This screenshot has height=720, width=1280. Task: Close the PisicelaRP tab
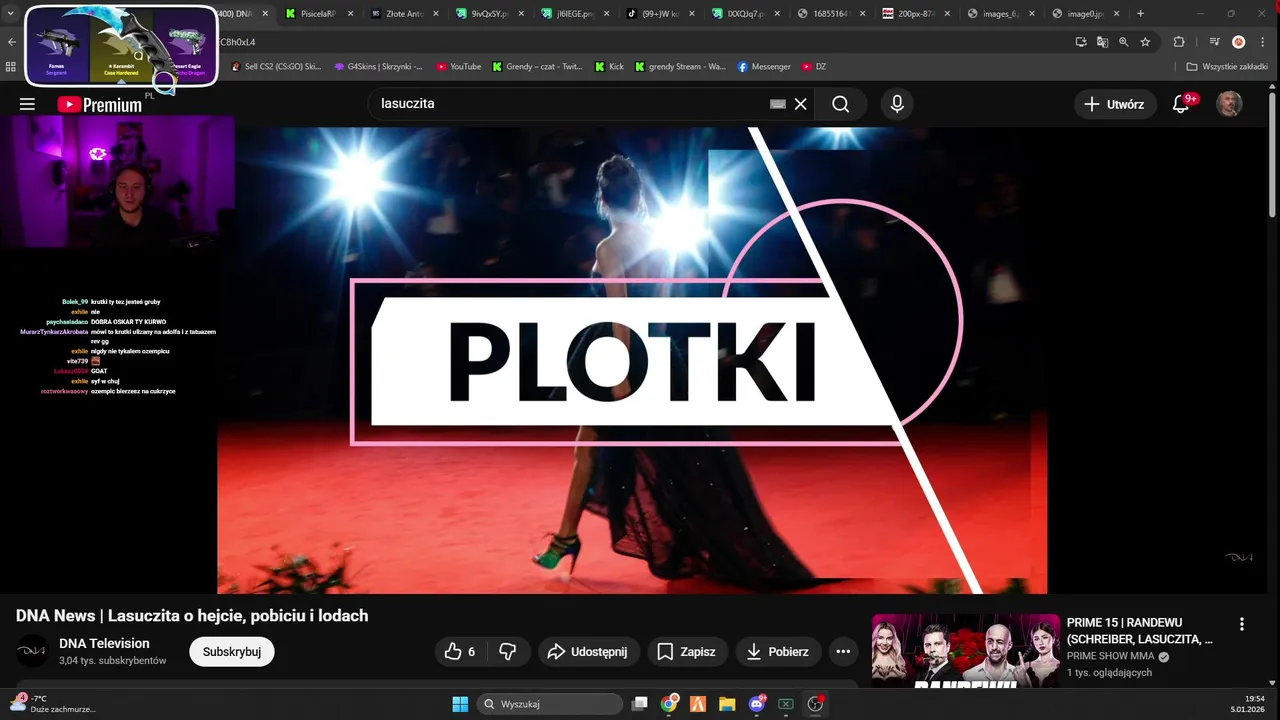tap(350, 14)
